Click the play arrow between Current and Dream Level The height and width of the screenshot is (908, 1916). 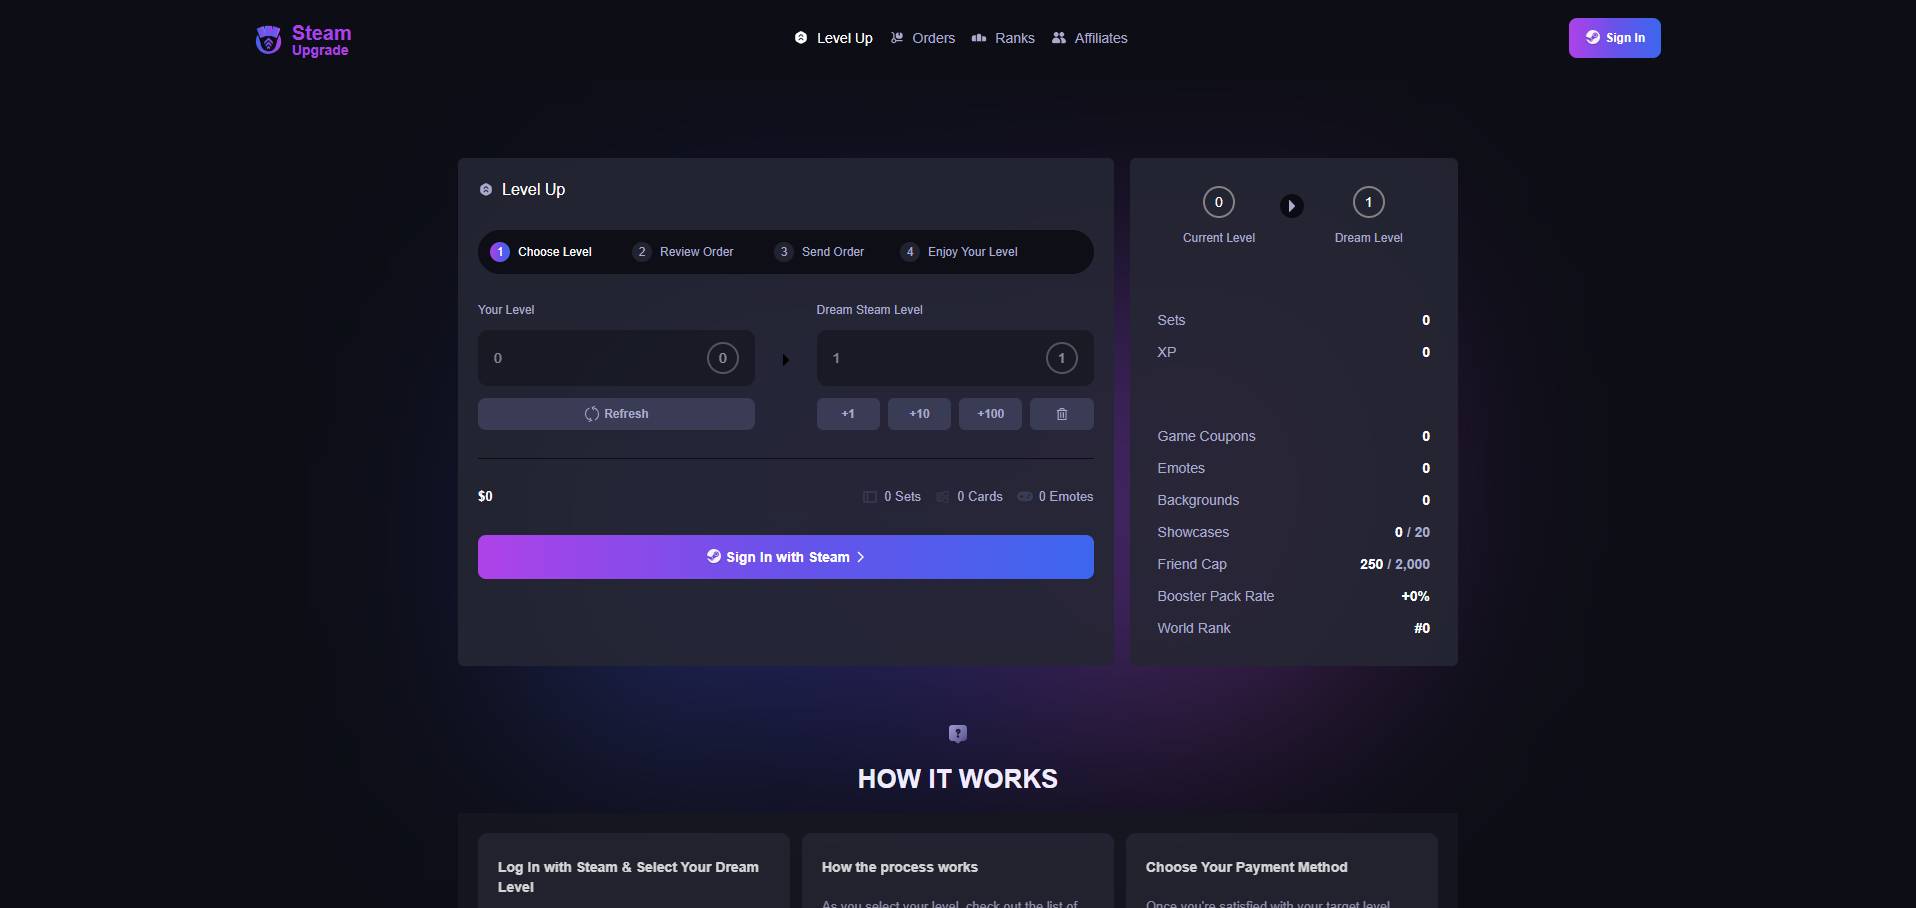tap(1291, 206)
